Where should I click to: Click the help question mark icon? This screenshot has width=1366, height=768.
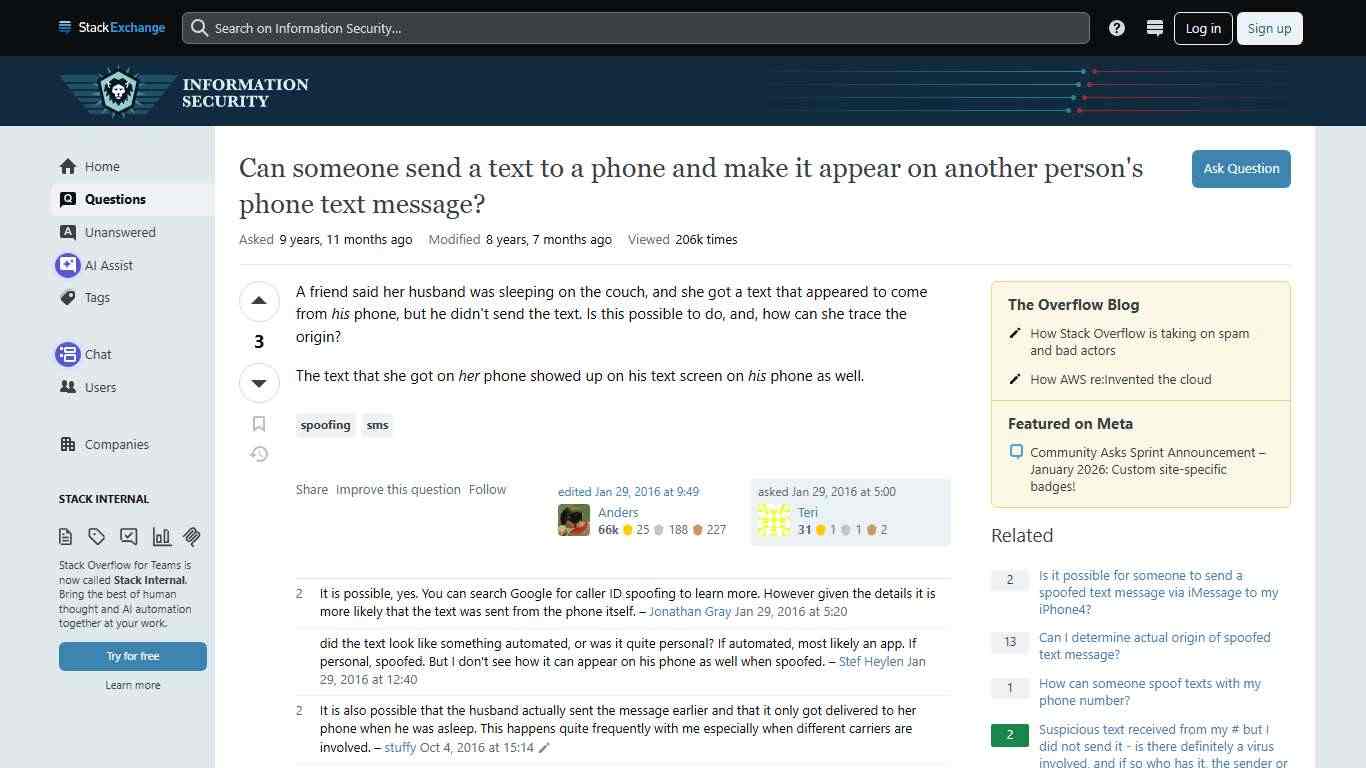(x=1117, y=28)
